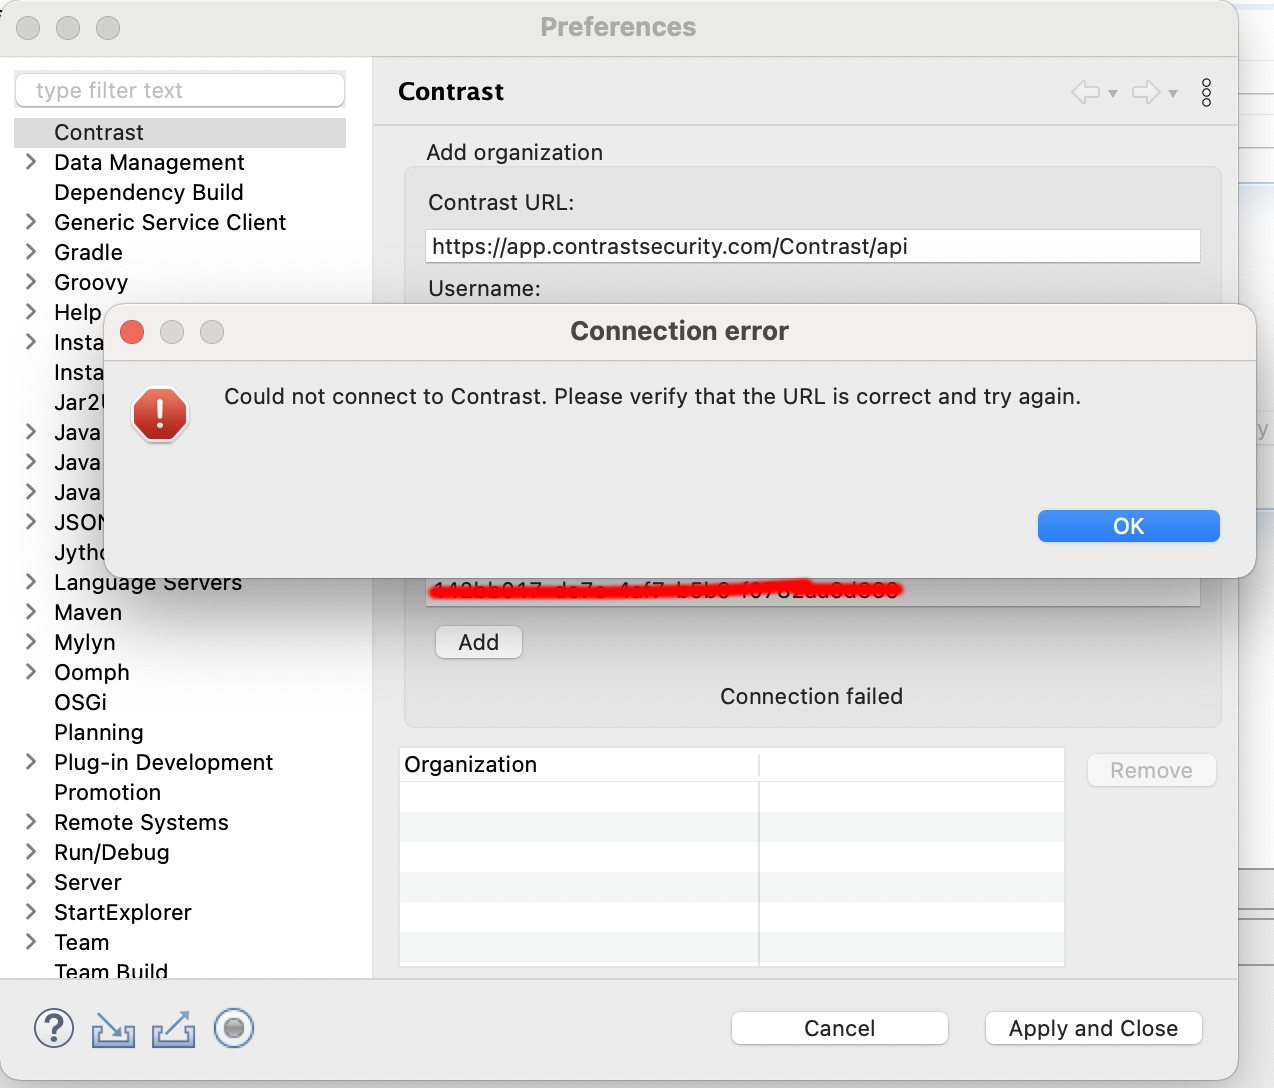This screenshot has width=1274, height=1088.
Task: Select StartExplorer preference page
Action: click(123, 912)
